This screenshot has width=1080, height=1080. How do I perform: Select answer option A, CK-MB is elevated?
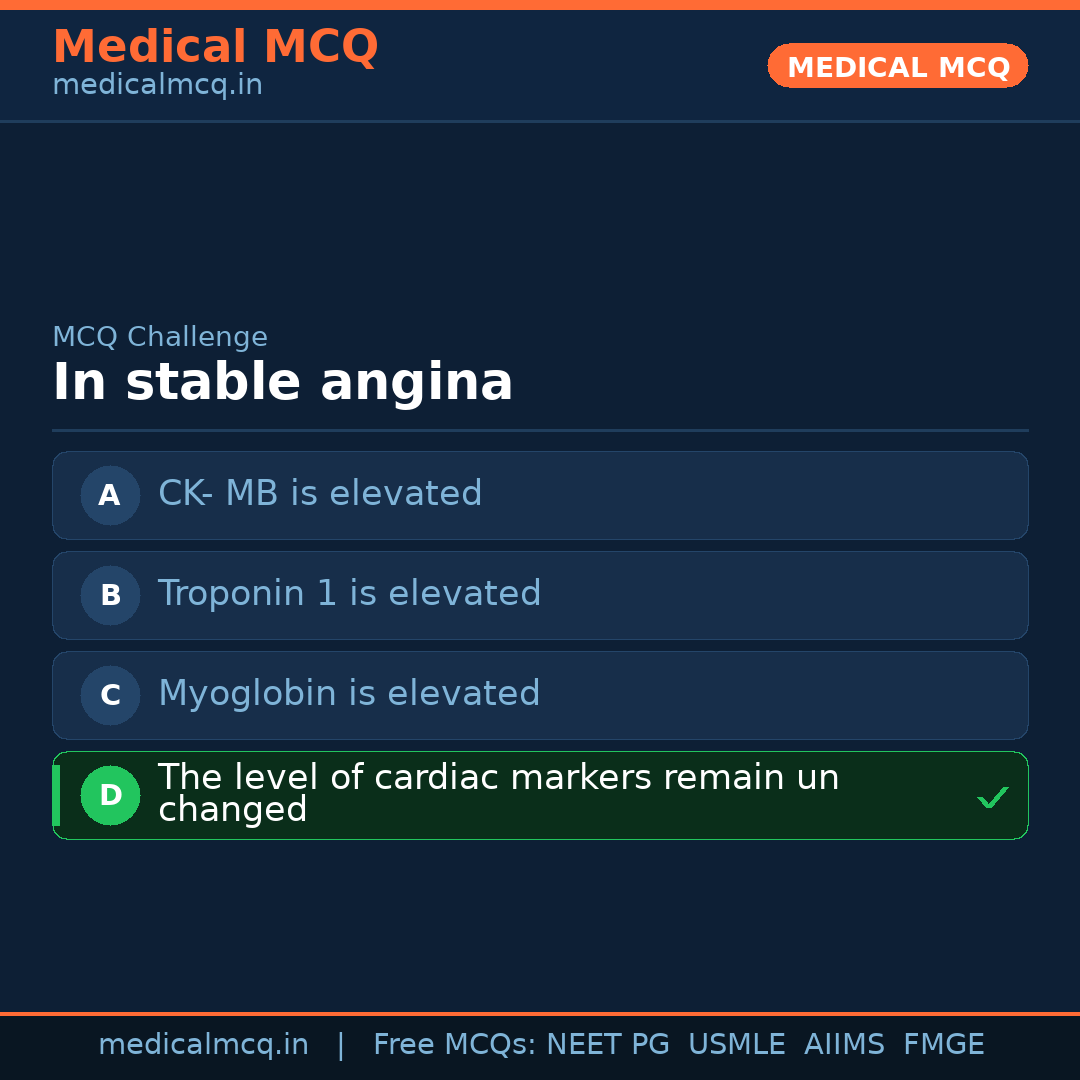tap(540, 495)
